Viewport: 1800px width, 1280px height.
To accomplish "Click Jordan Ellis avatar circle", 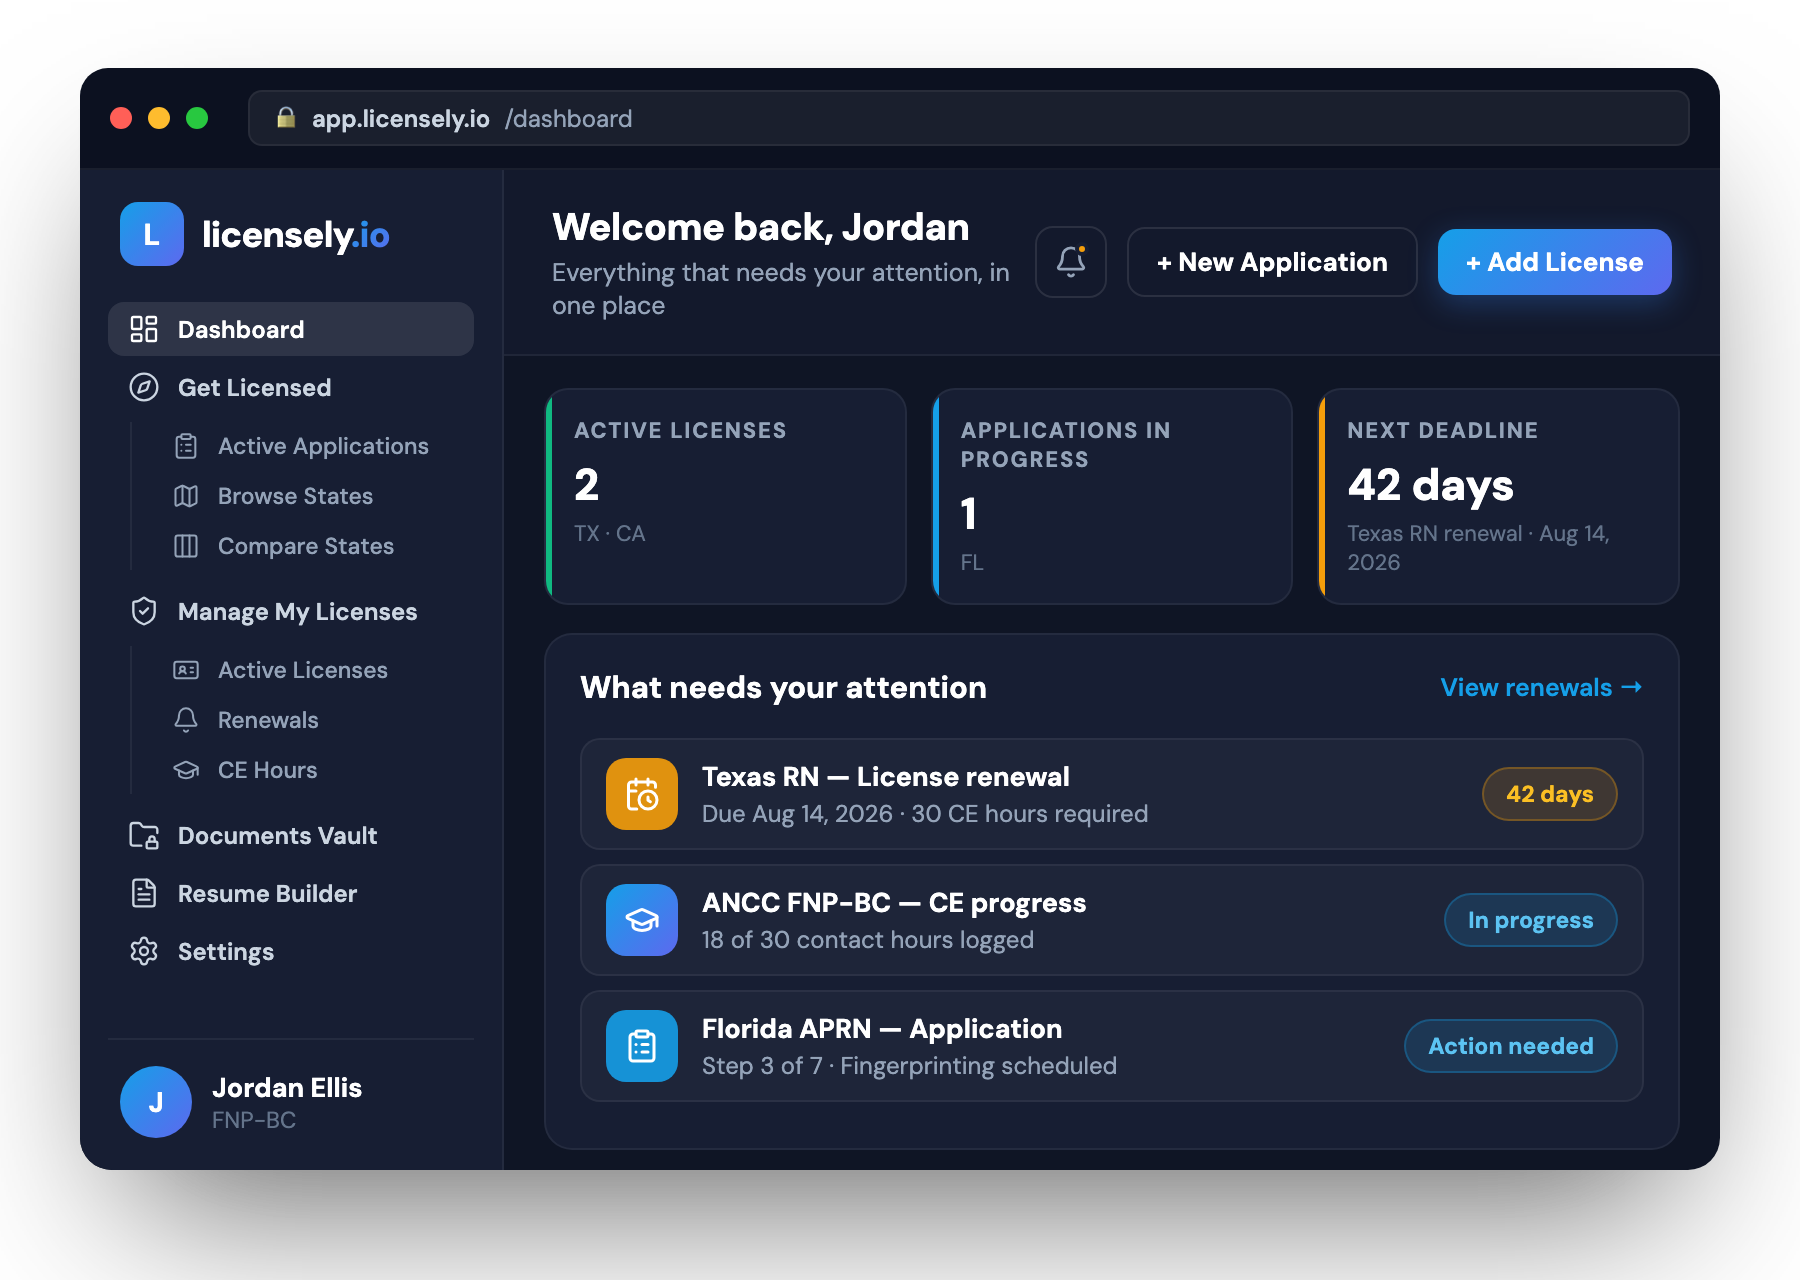I will click(x=156, y=1102).
